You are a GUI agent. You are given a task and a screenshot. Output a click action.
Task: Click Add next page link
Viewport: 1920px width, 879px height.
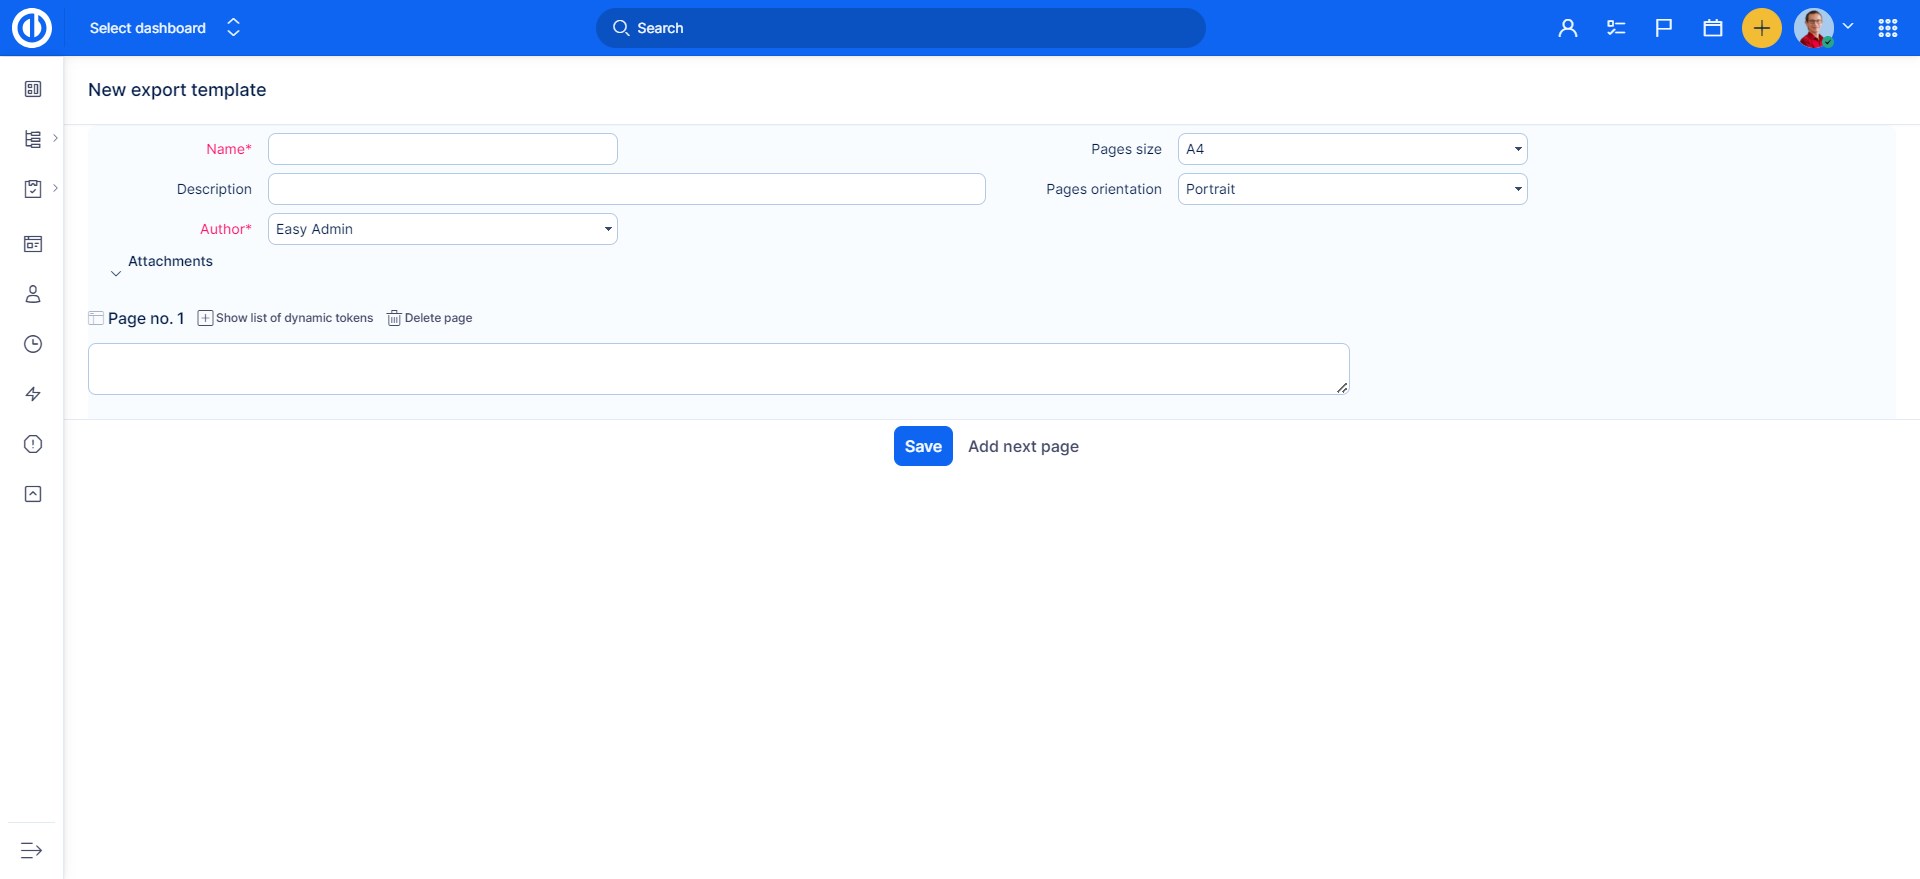1023,446
